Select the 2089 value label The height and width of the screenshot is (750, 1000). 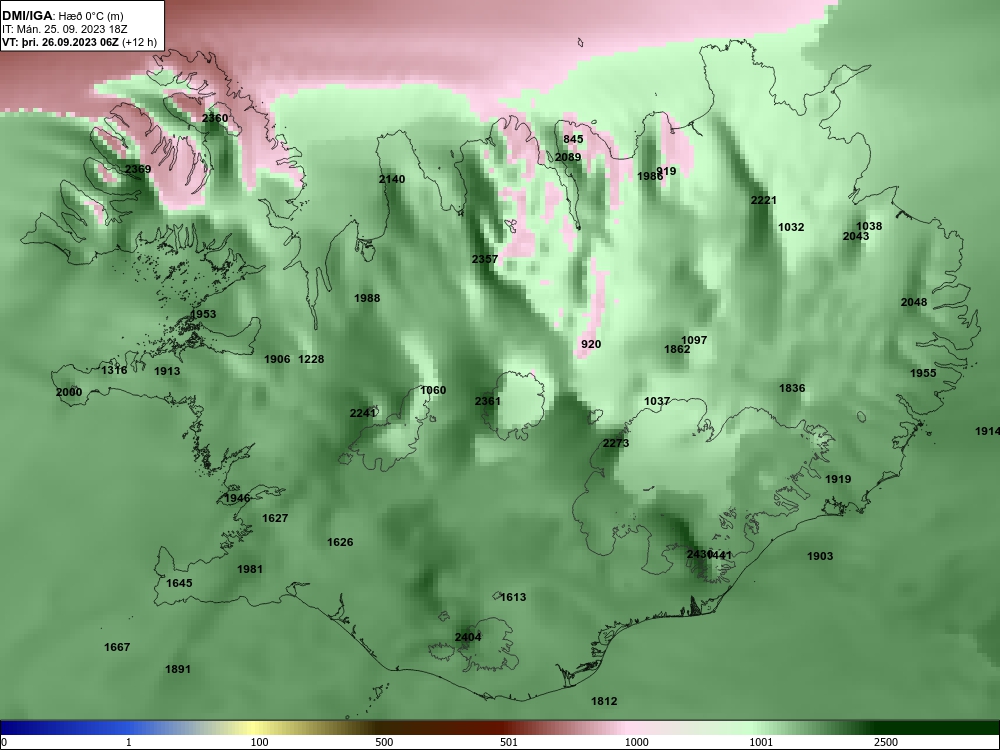click(568, 157)
